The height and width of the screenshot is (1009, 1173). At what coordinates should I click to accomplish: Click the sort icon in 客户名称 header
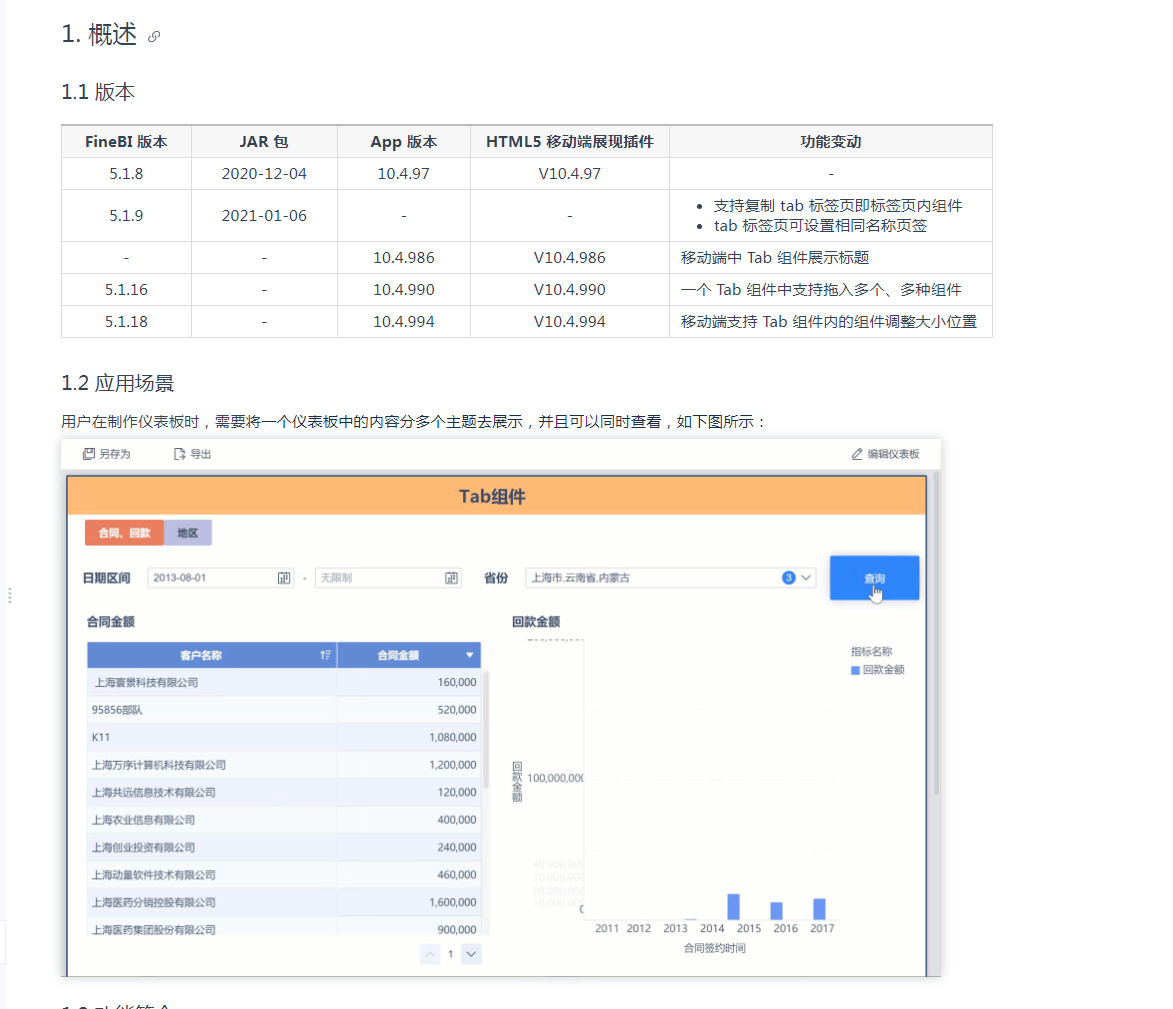325,656
